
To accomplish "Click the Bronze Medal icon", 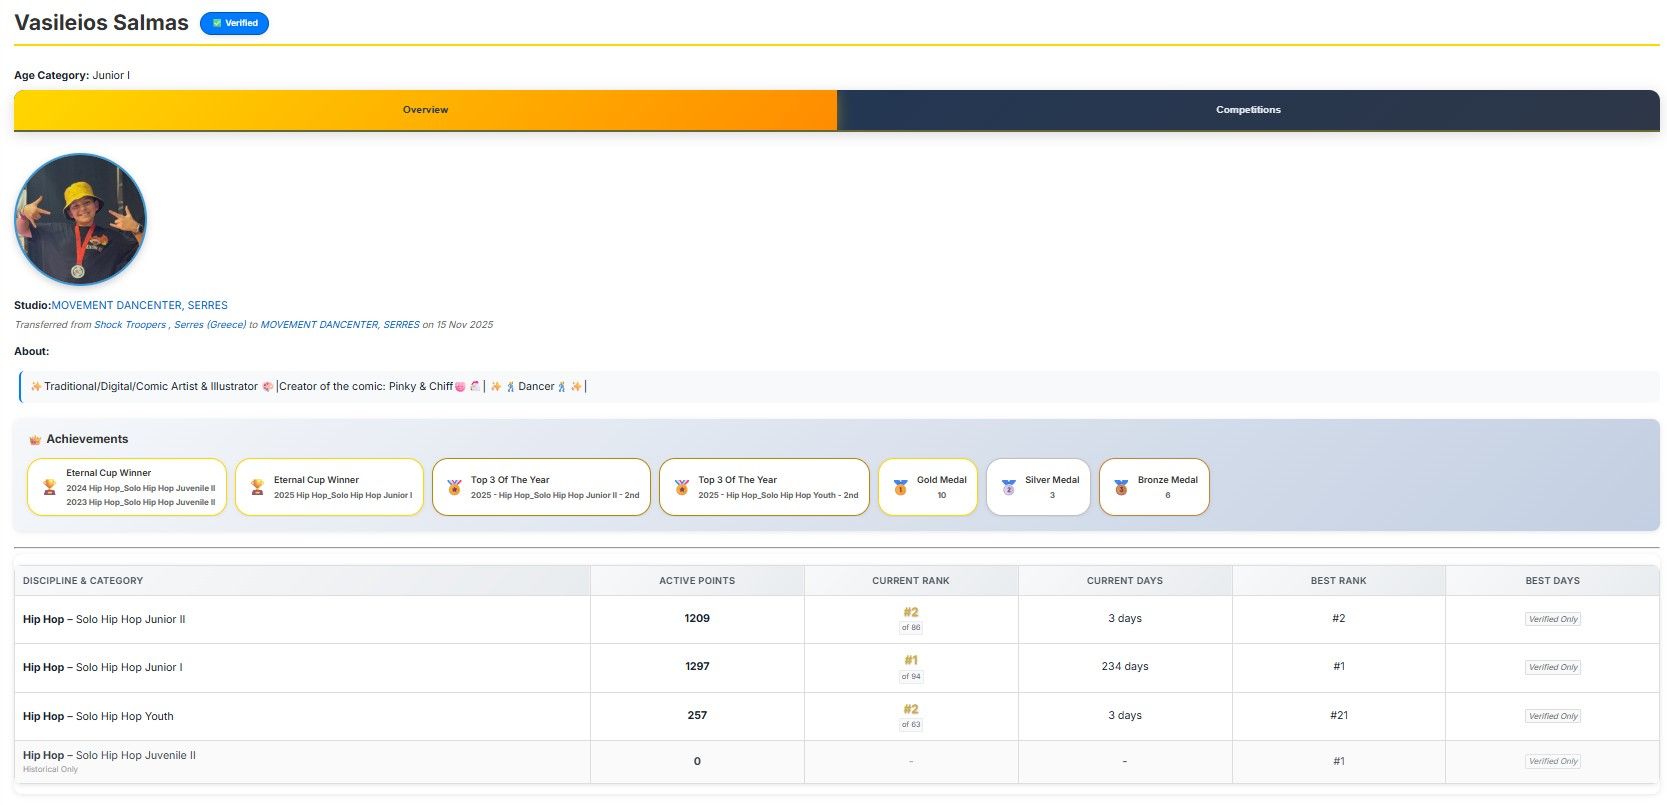I will coord(1121,487).
